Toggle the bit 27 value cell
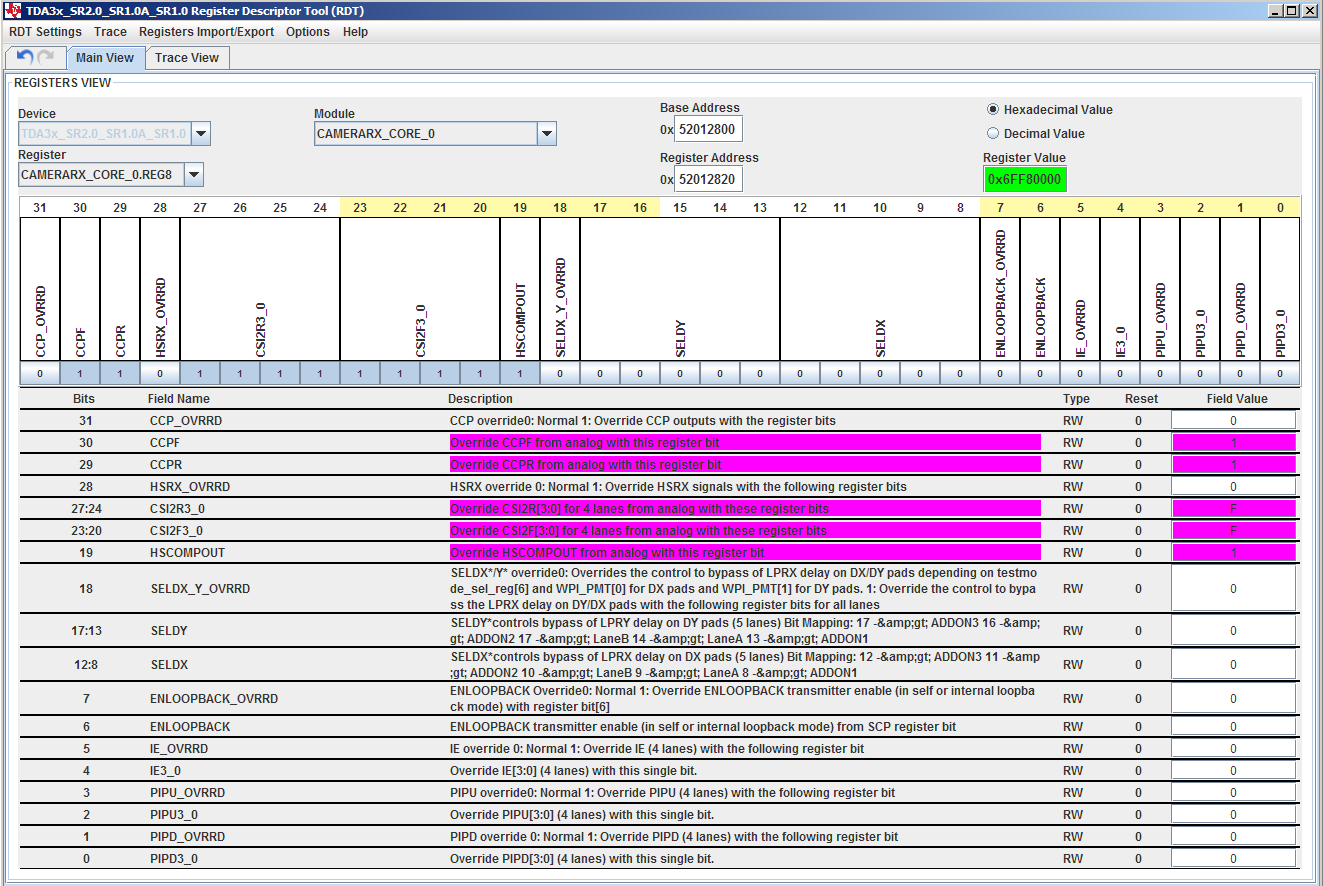1323x886 pixels. coord(200,374)
